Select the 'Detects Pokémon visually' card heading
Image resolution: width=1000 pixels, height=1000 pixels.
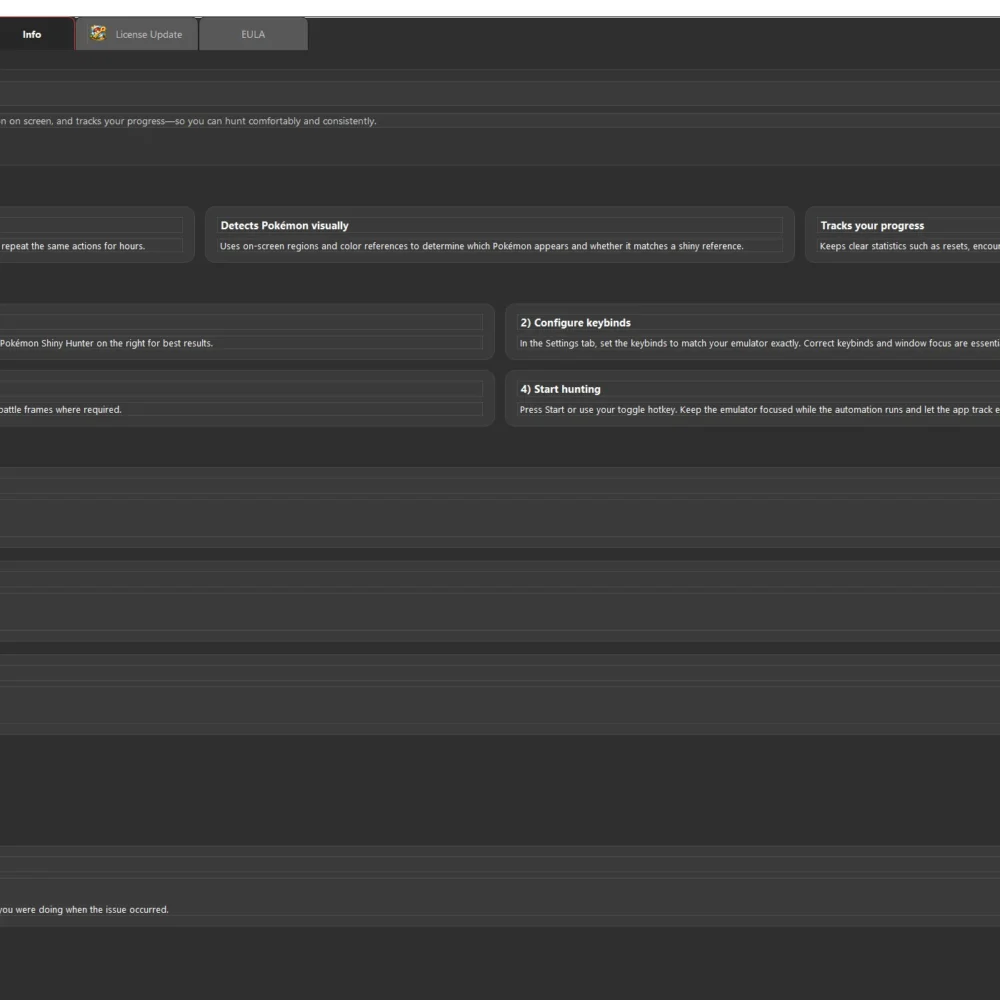pyautogui.click(x=284, y=225)
